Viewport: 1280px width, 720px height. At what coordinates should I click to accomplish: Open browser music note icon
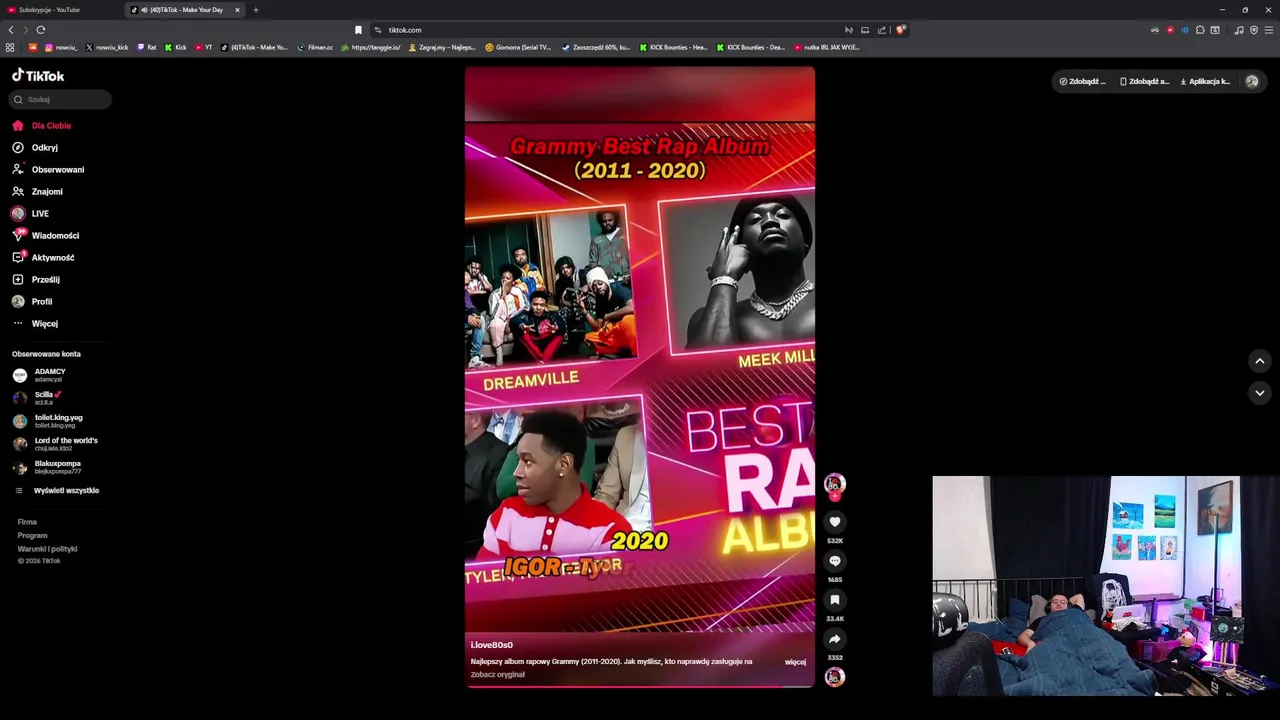click(x=1239, y=30)
